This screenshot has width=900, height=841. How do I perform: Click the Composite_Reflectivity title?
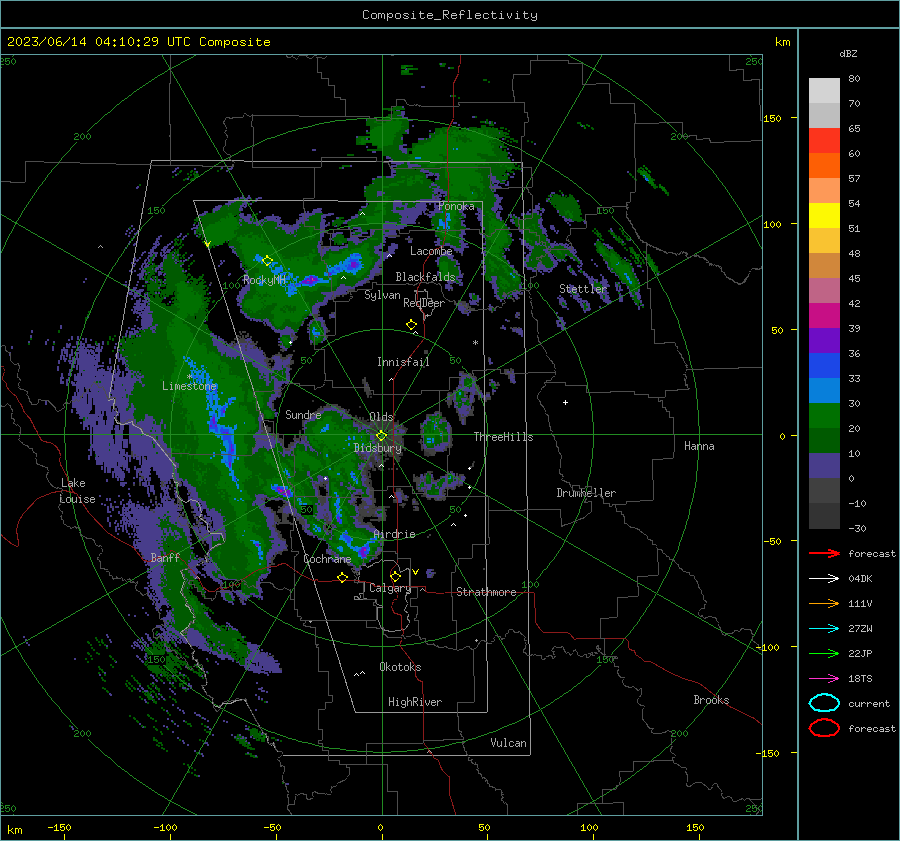(450, 15)
